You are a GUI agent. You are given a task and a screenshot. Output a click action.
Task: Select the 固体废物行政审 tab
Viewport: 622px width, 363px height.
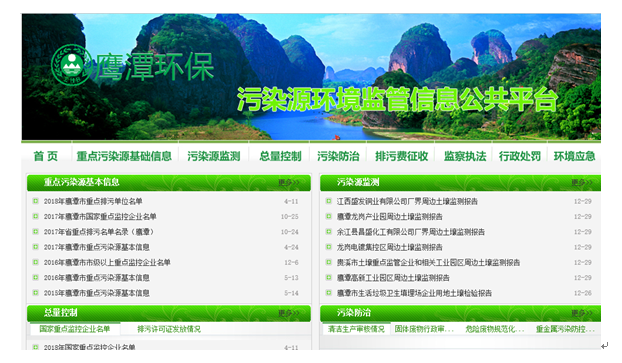[x=424, y=329]
